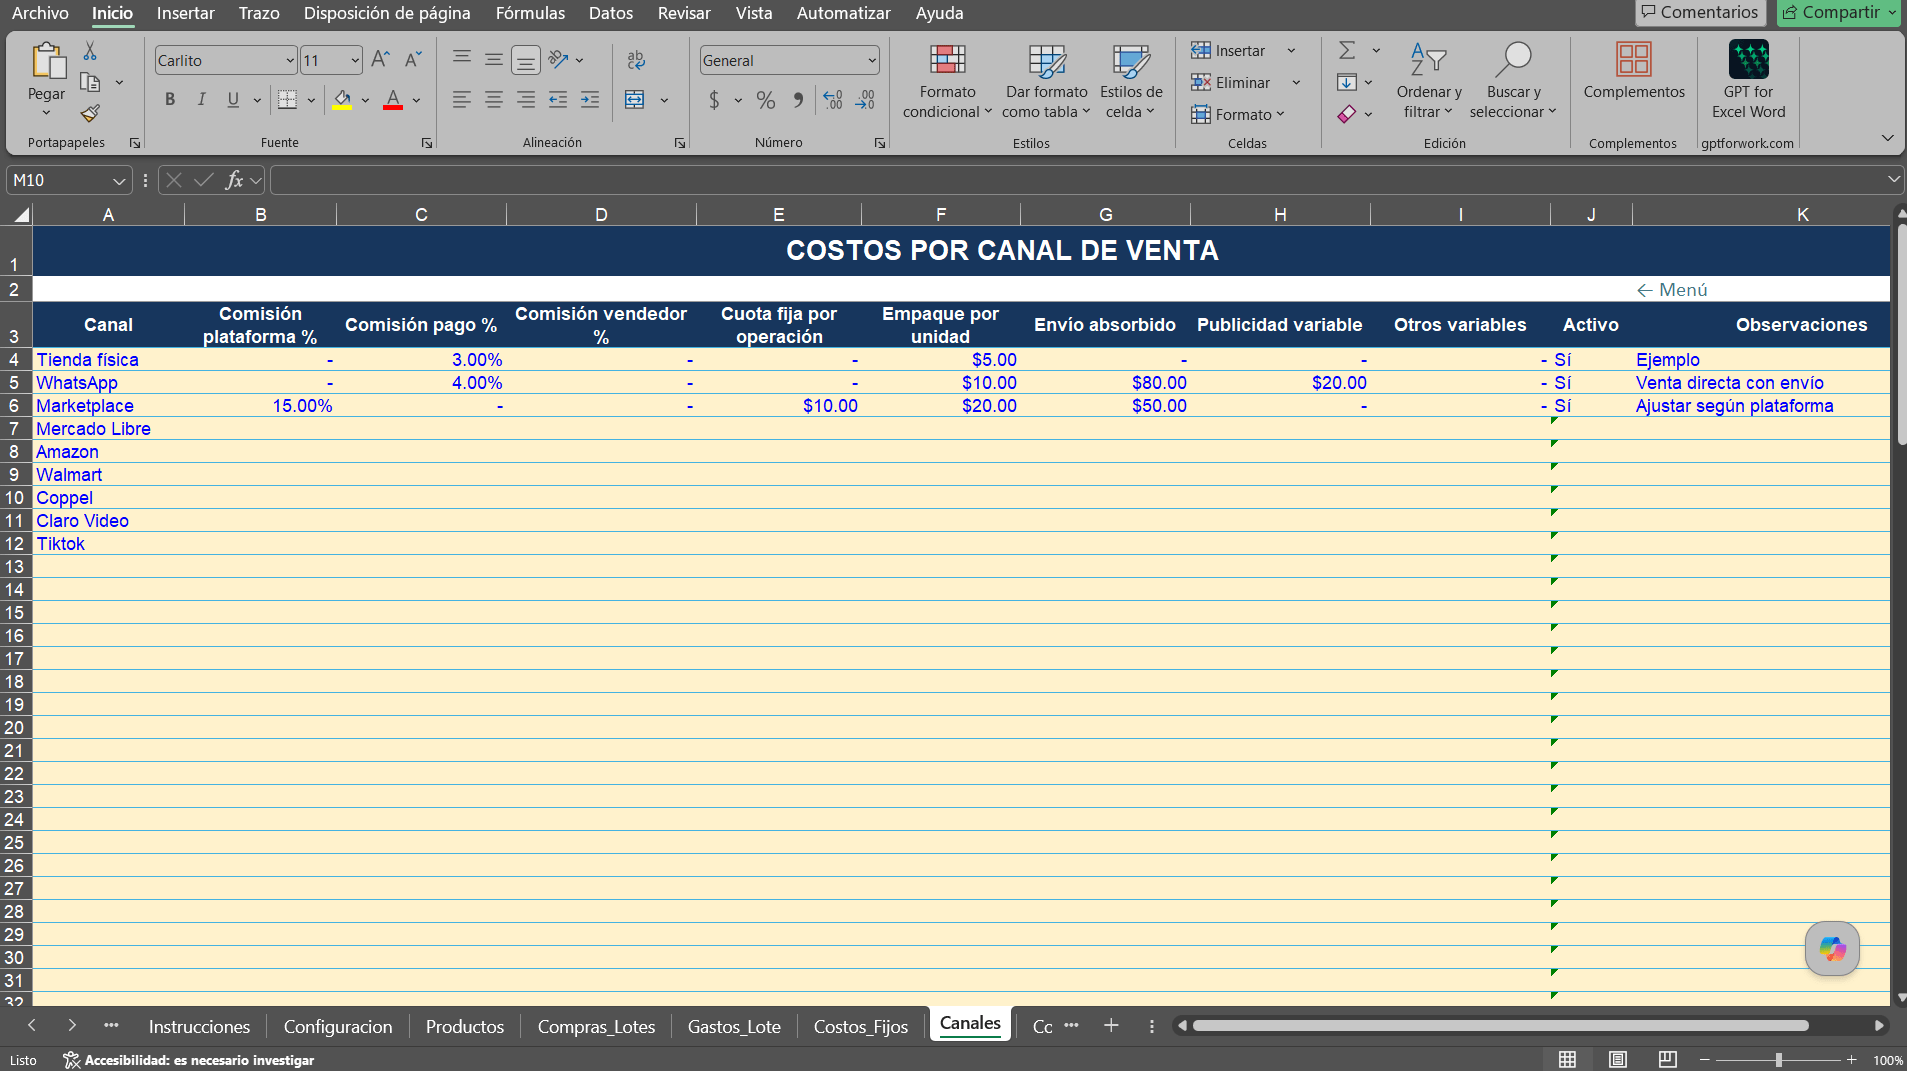This screenshot has width=1907, height=1071.
Task: Follow the Menú link
Action: click(x=1672, y=290)
